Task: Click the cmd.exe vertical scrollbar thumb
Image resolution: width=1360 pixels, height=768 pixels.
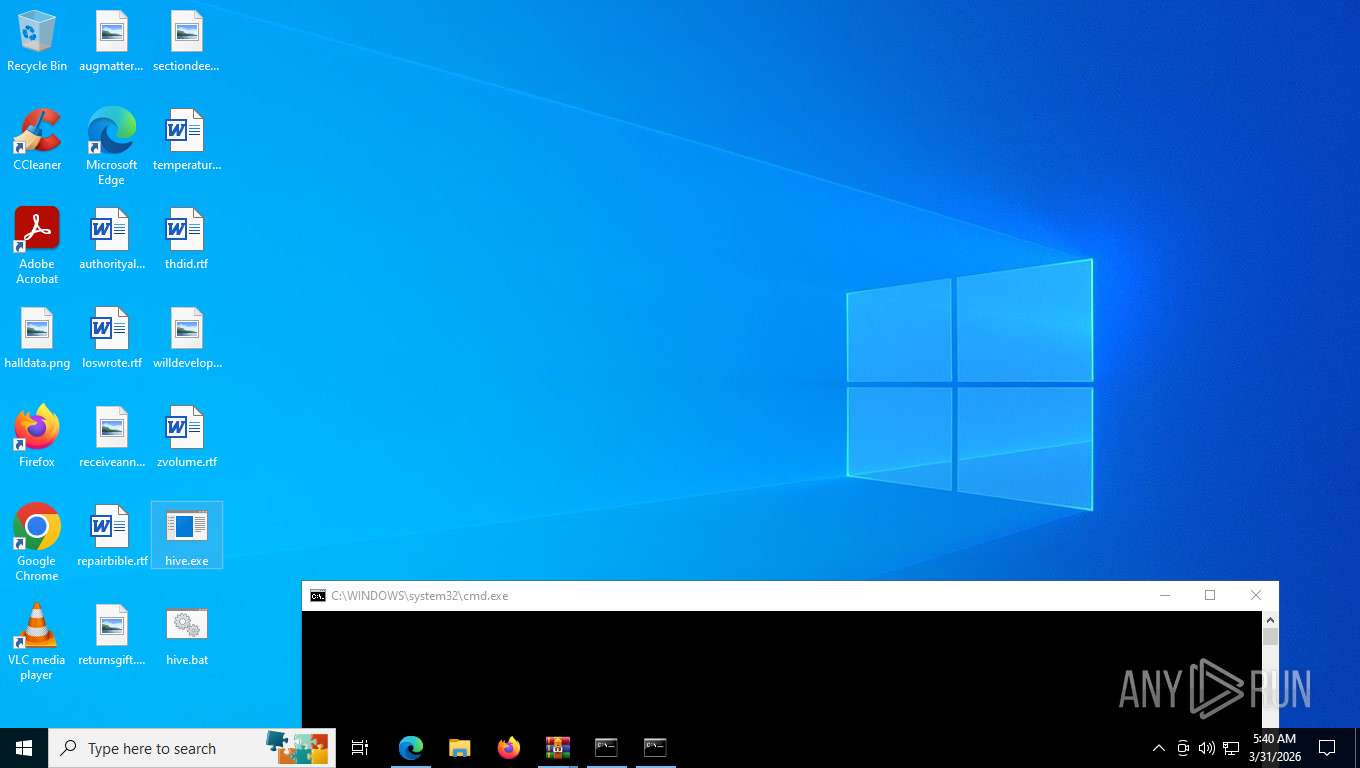Action: (1270, 637)
